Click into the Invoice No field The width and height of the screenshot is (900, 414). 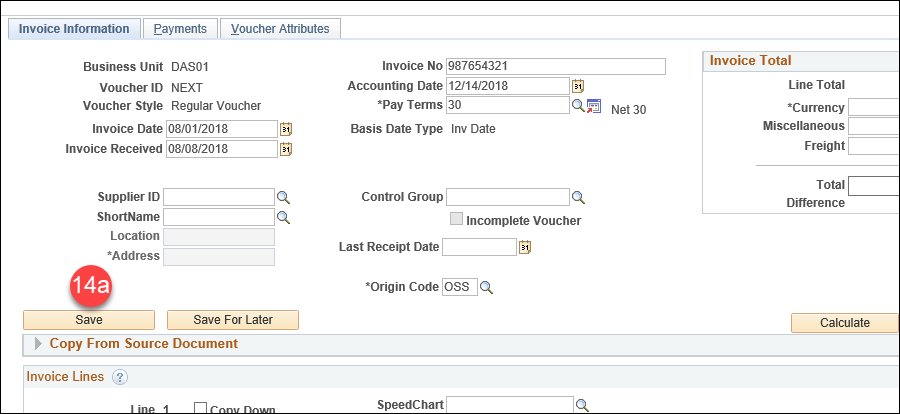tap(556, 67)
